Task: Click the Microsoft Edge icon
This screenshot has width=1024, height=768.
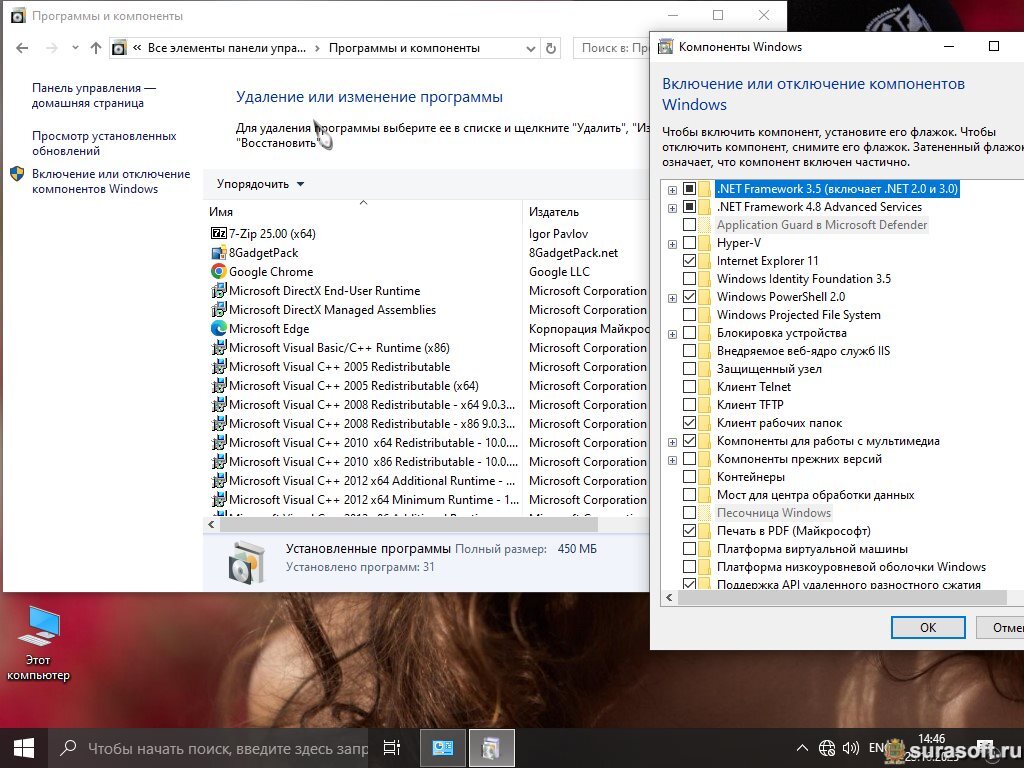Action: click(219, 329)
